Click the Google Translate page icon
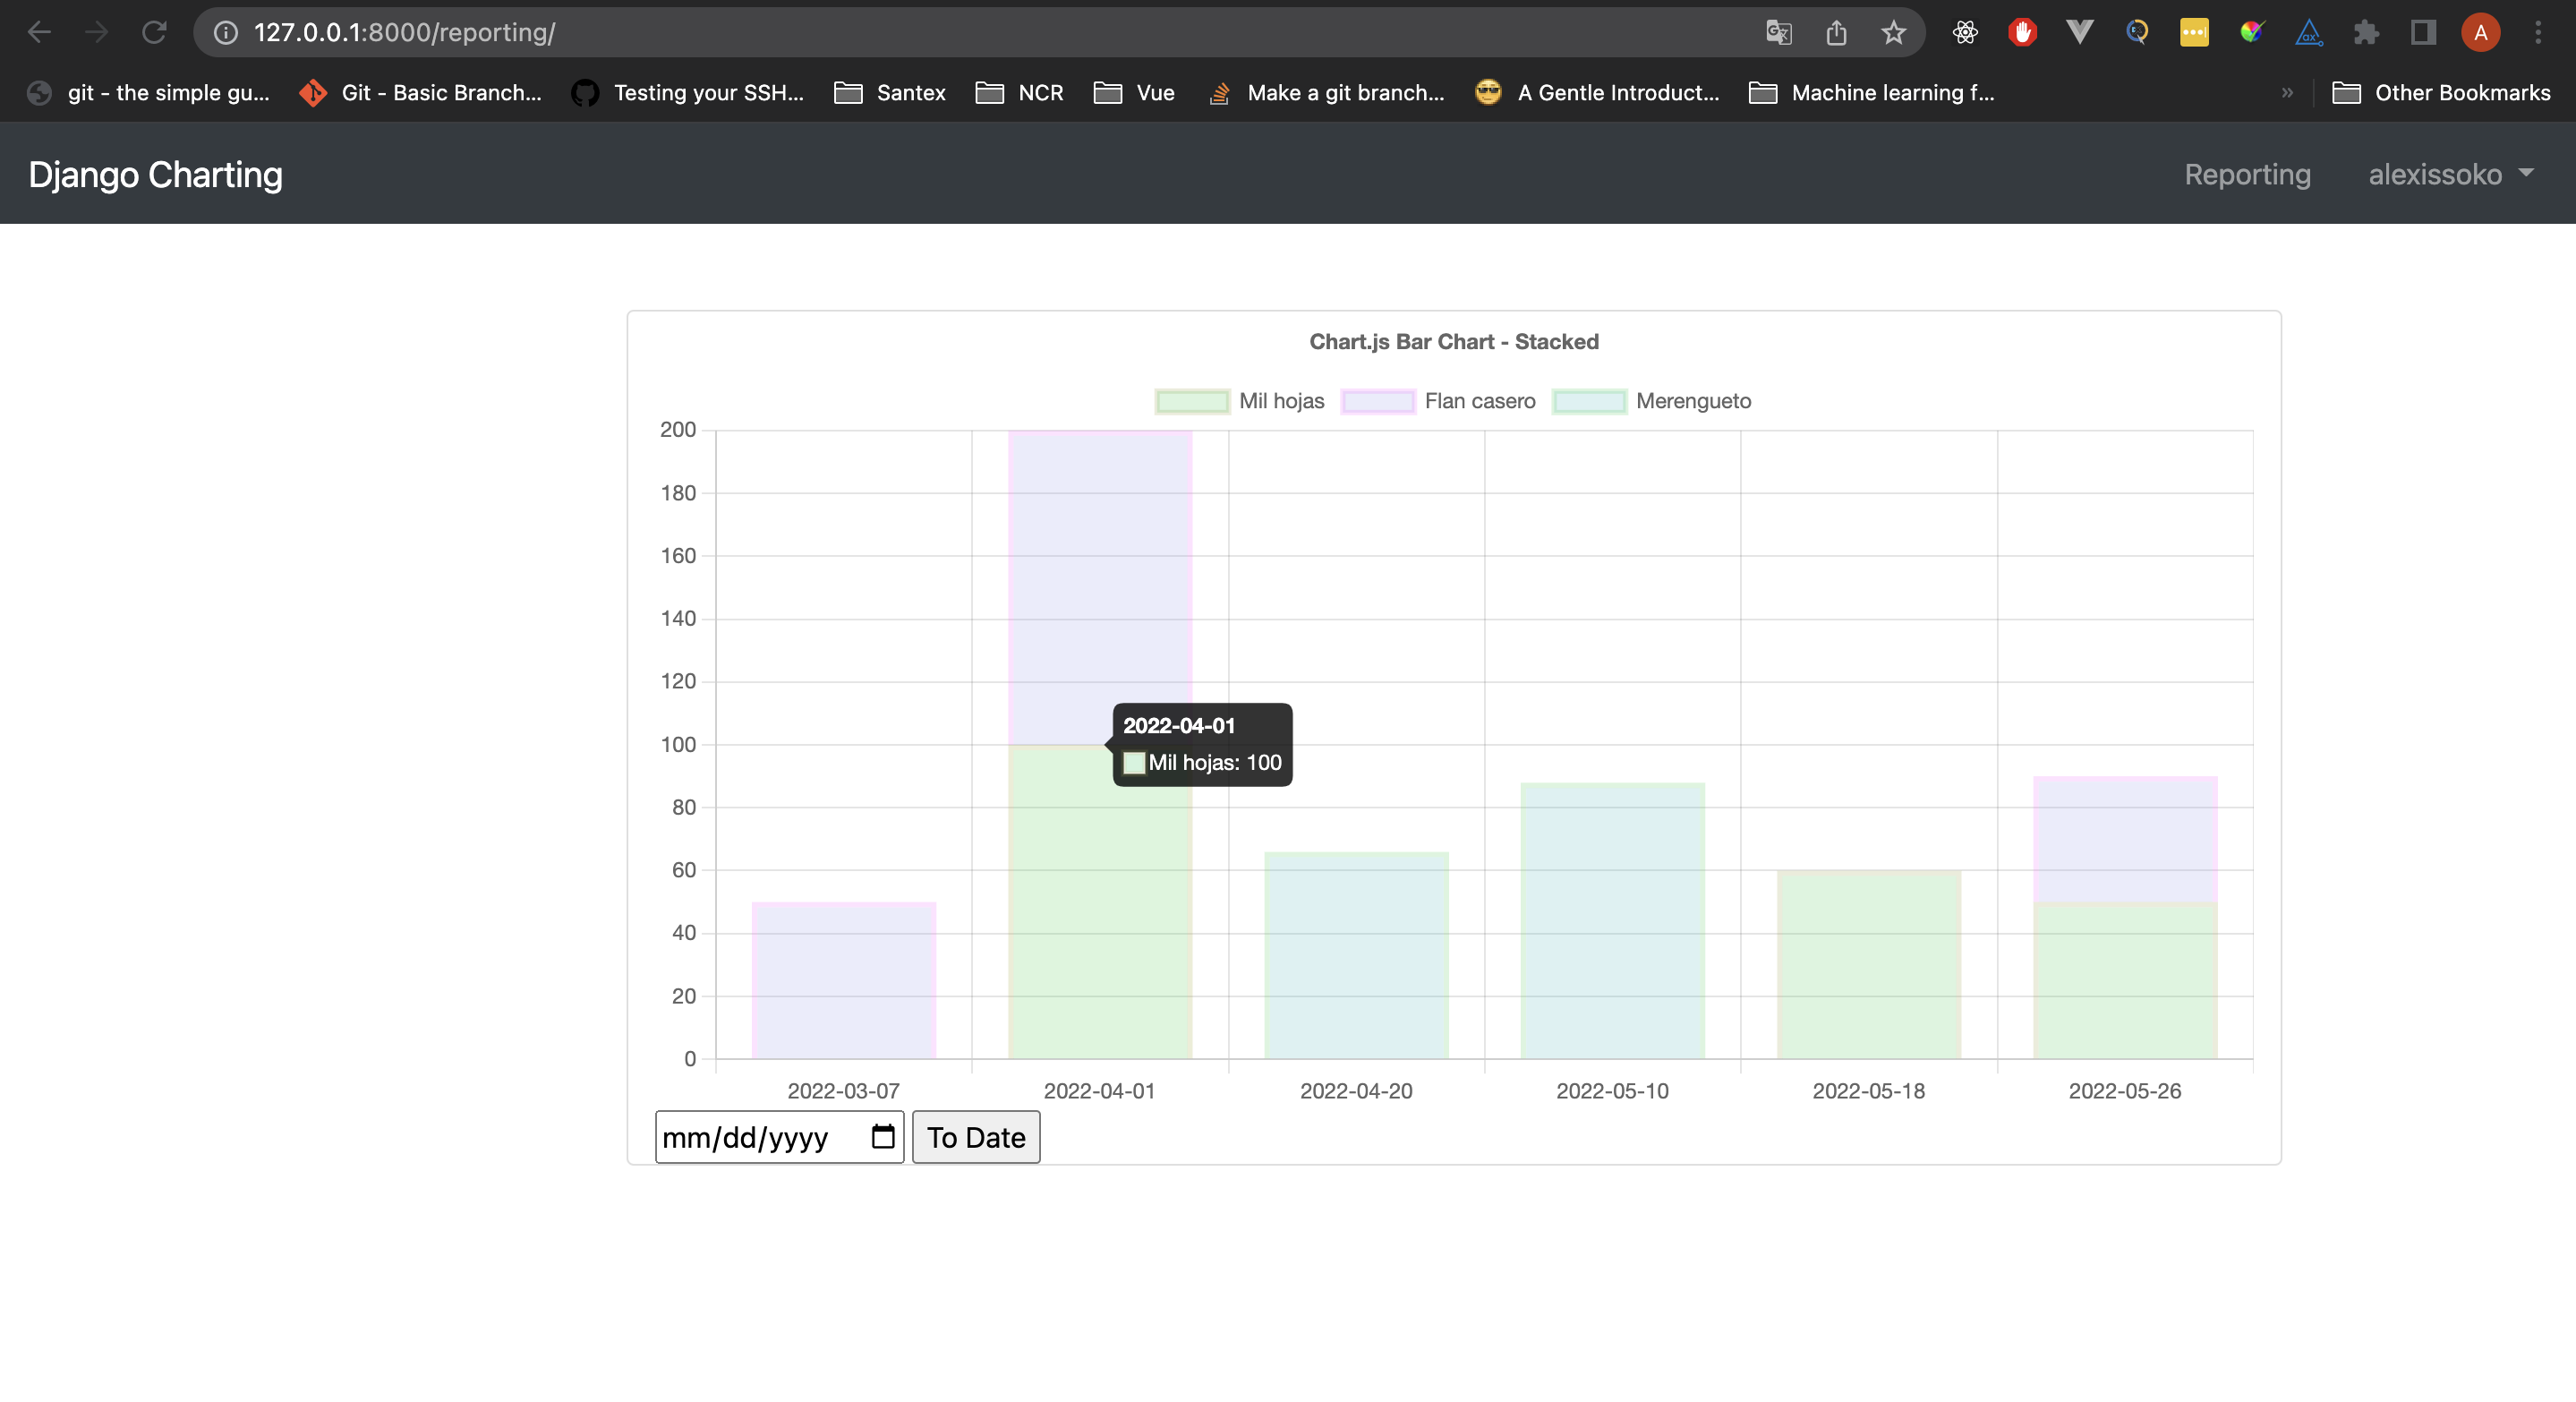The width and height of the screenshot is (2576, 1402). [1779, 31]
